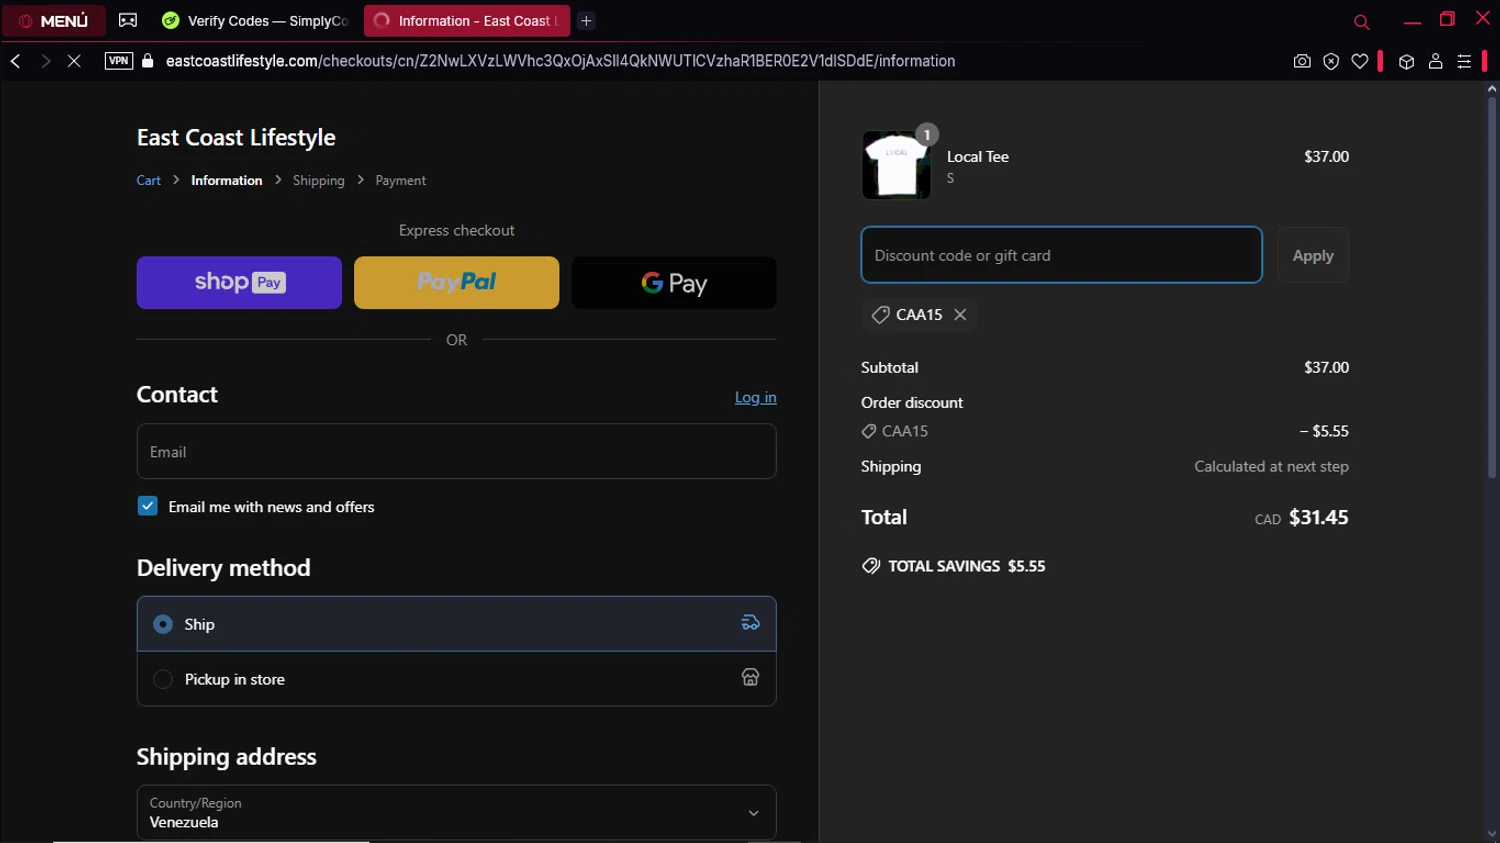
Task: Click the scrollbar up arrow
Action: [1491, 89]
